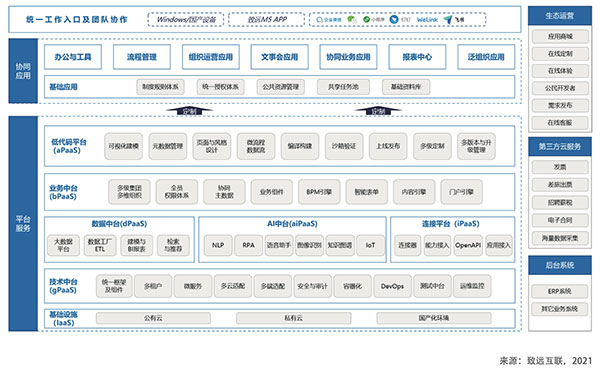Open the 流程管理 application box
The height and width of the screenshot is (370, 600).
(142, 57)
